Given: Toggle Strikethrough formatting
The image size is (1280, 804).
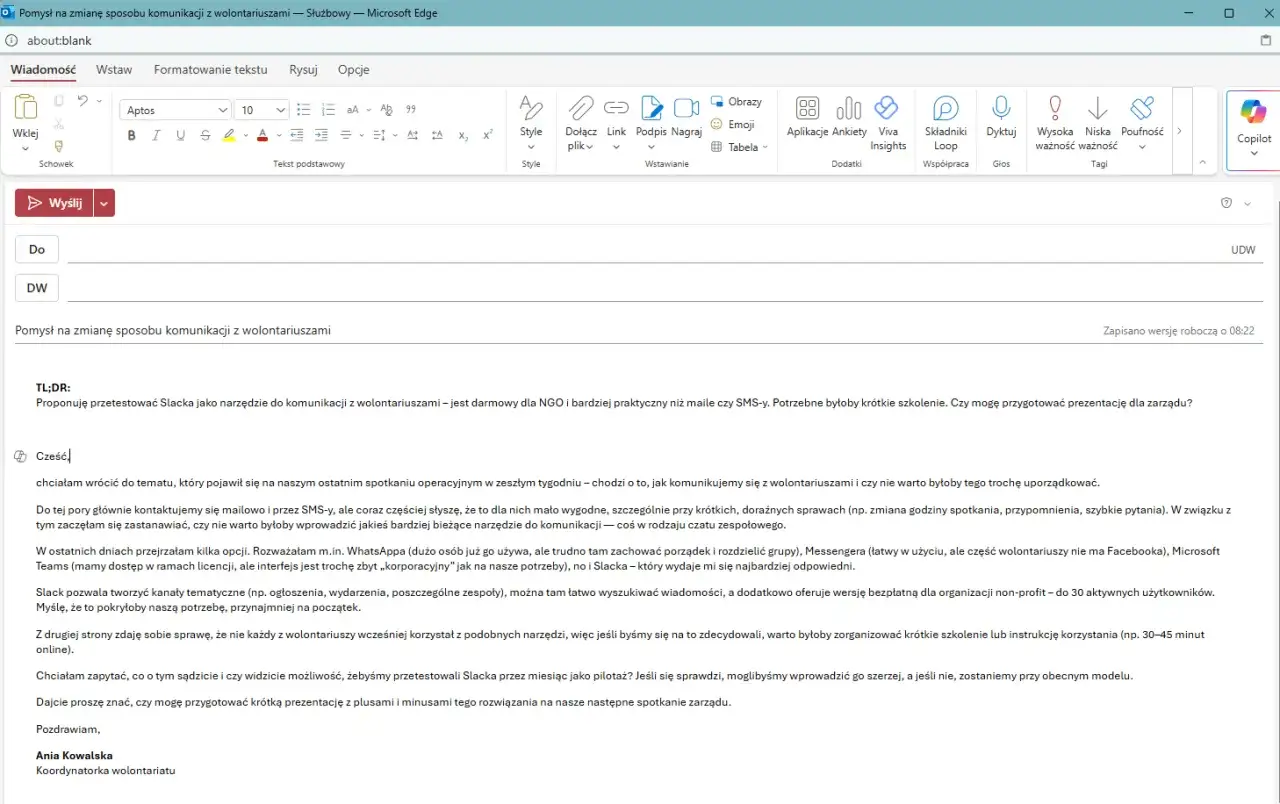Looking at the screenshot, I should click(x=205, y=135).
